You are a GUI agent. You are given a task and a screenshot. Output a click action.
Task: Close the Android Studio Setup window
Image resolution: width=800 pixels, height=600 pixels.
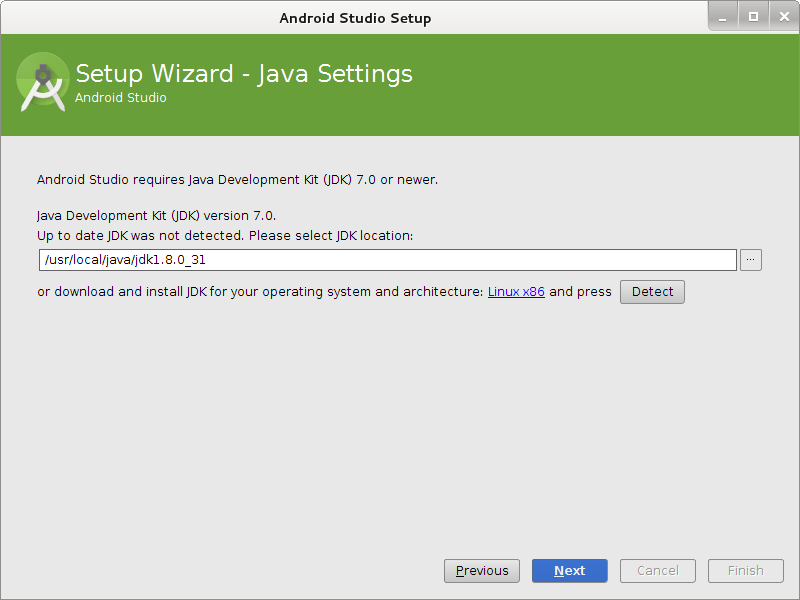784,17
